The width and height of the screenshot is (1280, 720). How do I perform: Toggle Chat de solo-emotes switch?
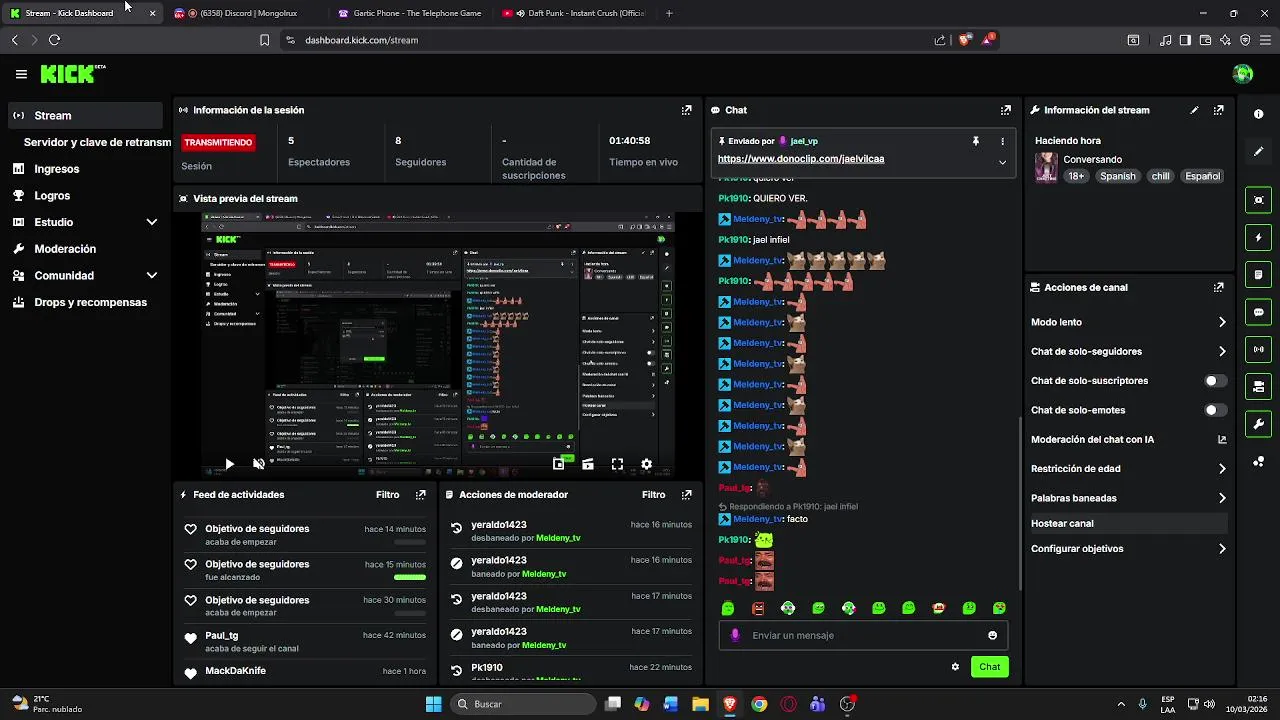coord(1215,410)
